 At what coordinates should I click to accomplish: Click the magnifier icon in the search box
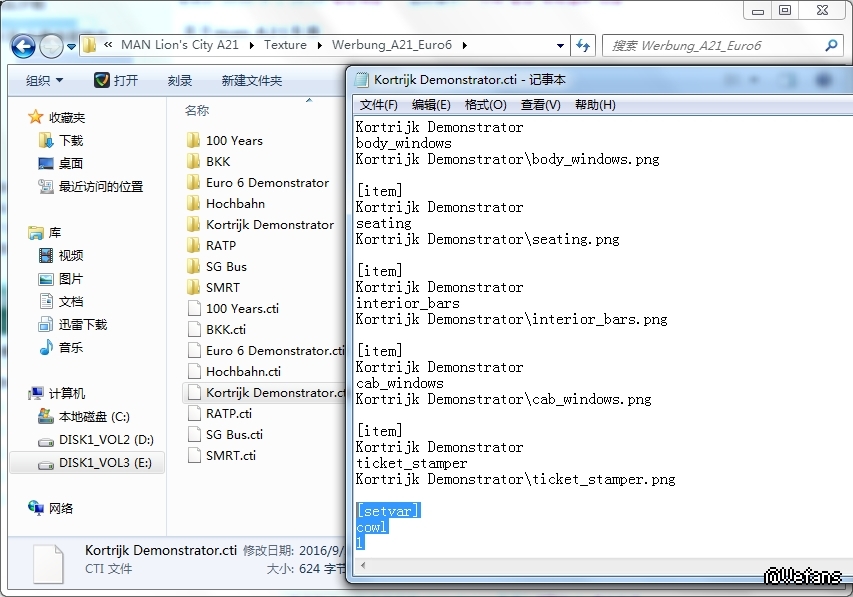[x=831, y=46]
